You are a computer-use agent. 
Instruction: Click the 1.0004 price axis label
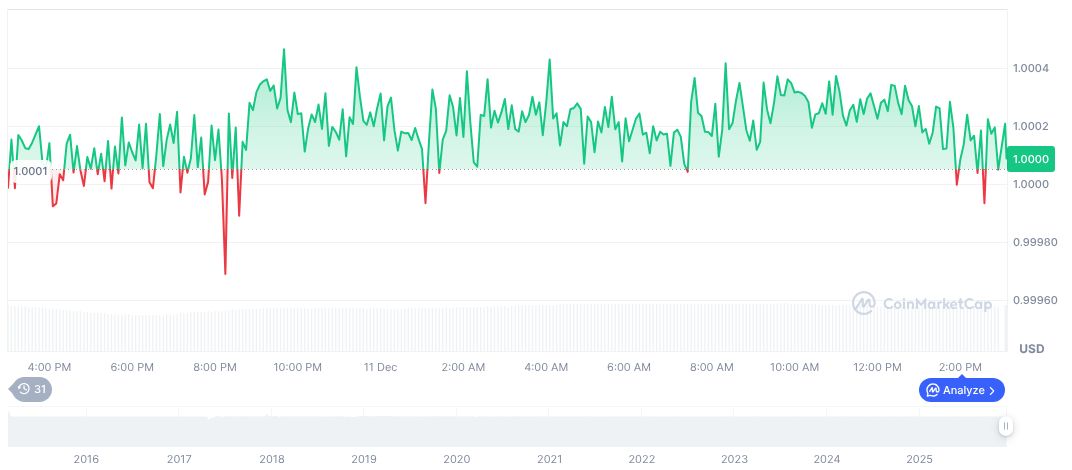(1029, 69)
